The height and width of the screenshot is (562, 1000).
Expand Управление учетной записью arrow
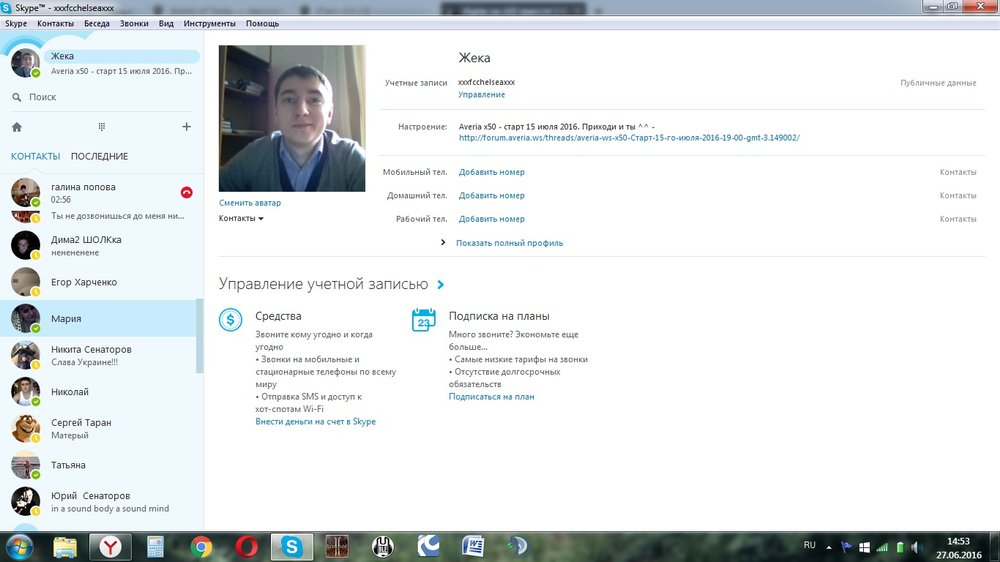pos(441,285)
